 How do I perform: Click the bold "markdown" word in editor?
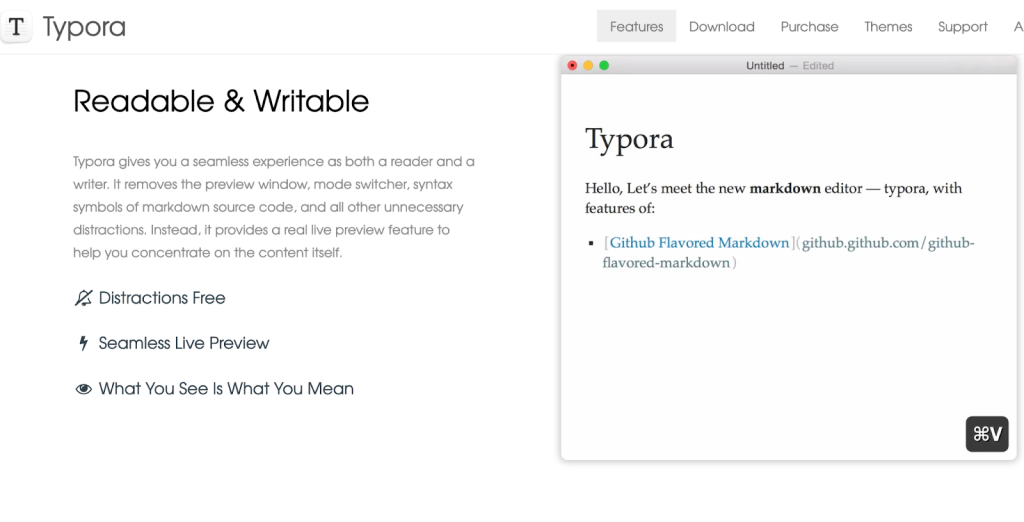coord(785,188)
